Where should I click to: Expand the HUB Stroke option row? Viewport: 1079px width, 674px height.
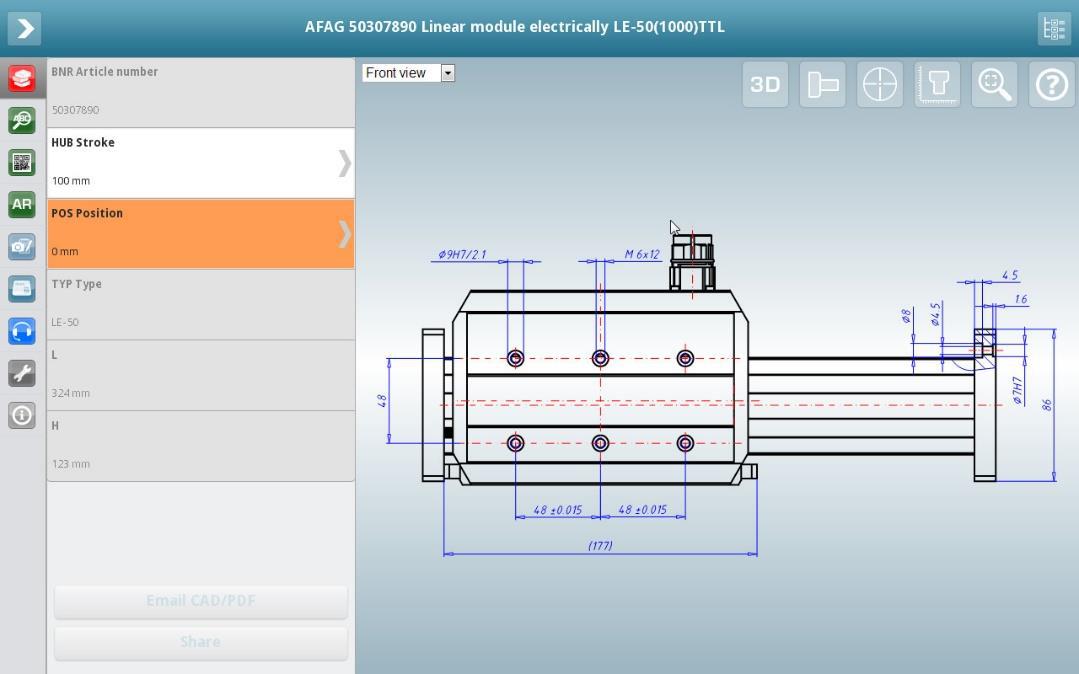click(x=201, y=162)
